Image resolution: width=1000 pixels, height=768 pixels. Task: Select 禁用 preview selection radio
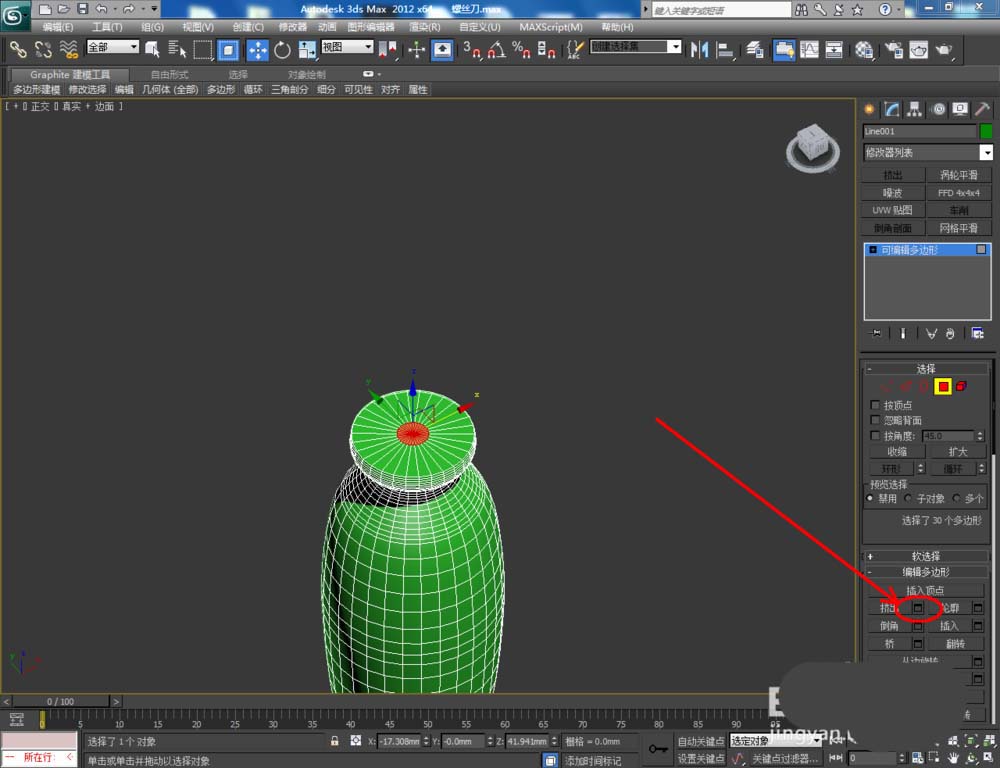coord(870,498)
